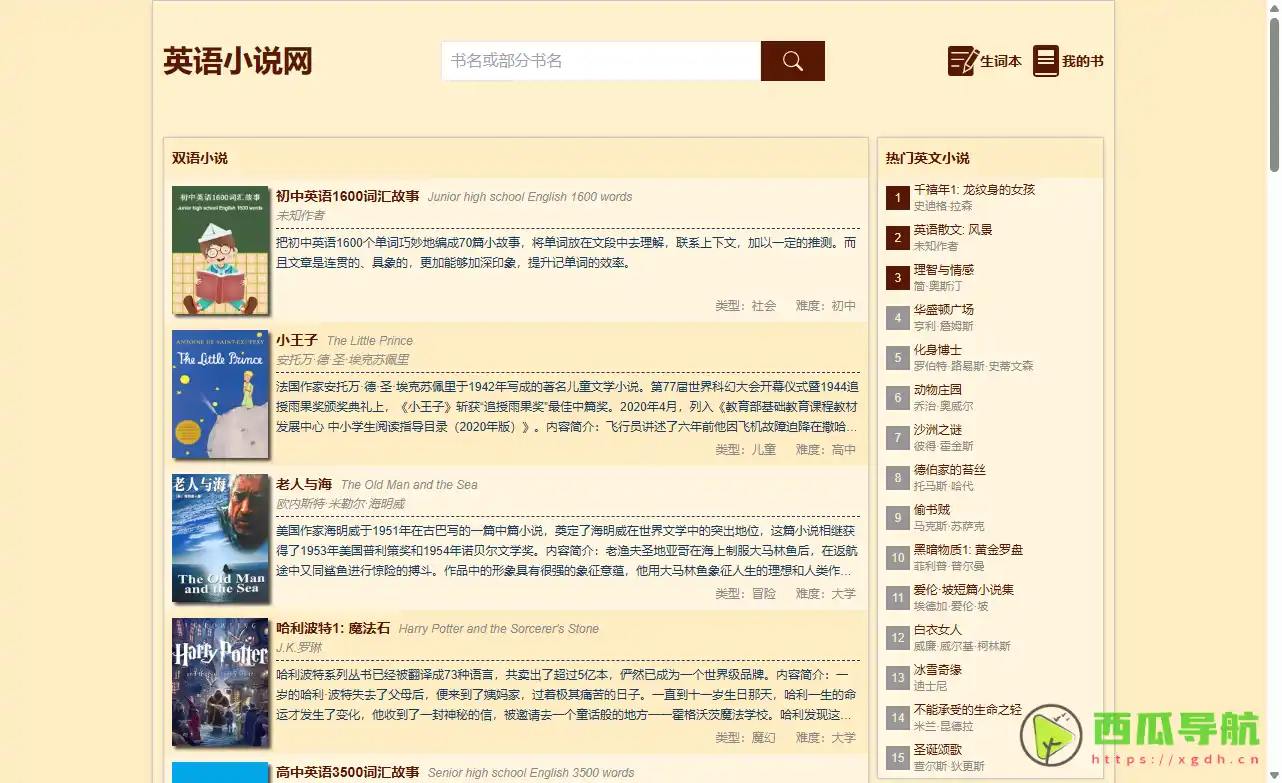Click the search magnifier icon
Screen dimensions: 1282x783
(791, 61)
